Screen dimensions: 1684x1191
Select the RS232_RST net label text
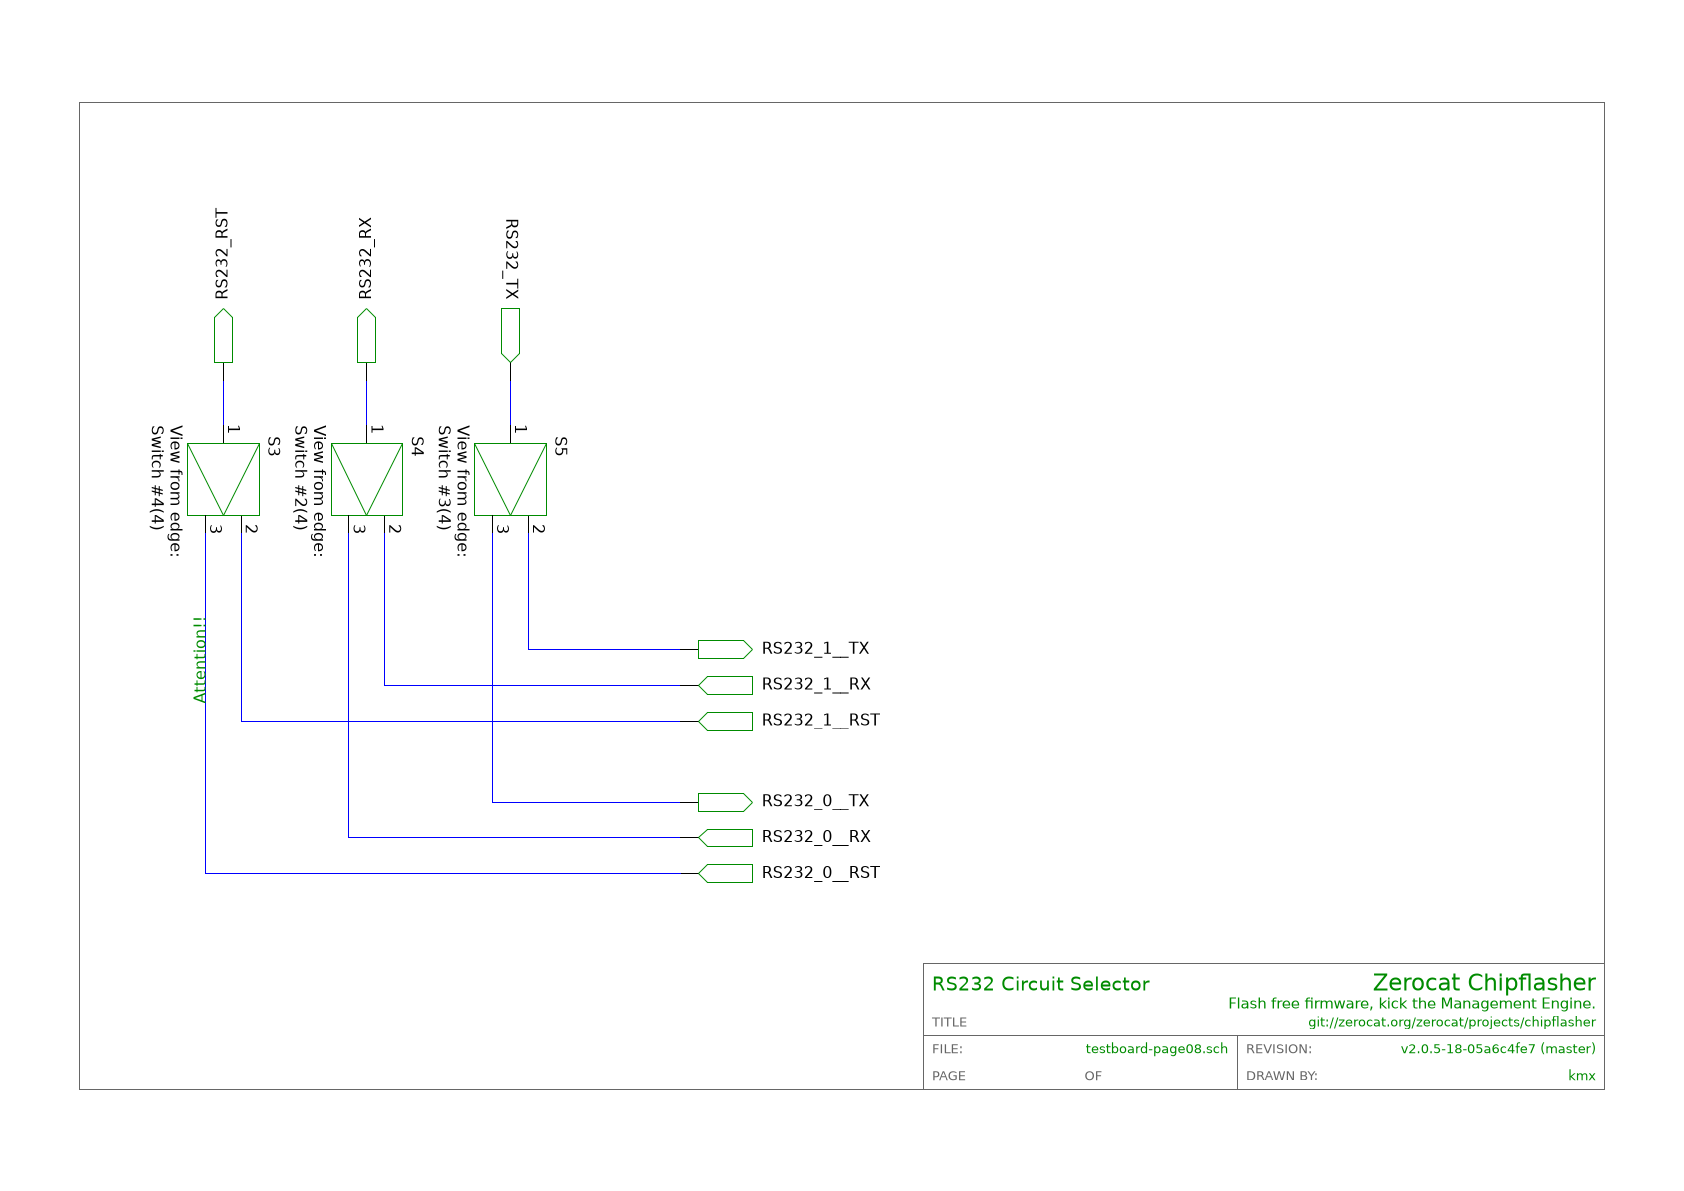pos(222,254)
